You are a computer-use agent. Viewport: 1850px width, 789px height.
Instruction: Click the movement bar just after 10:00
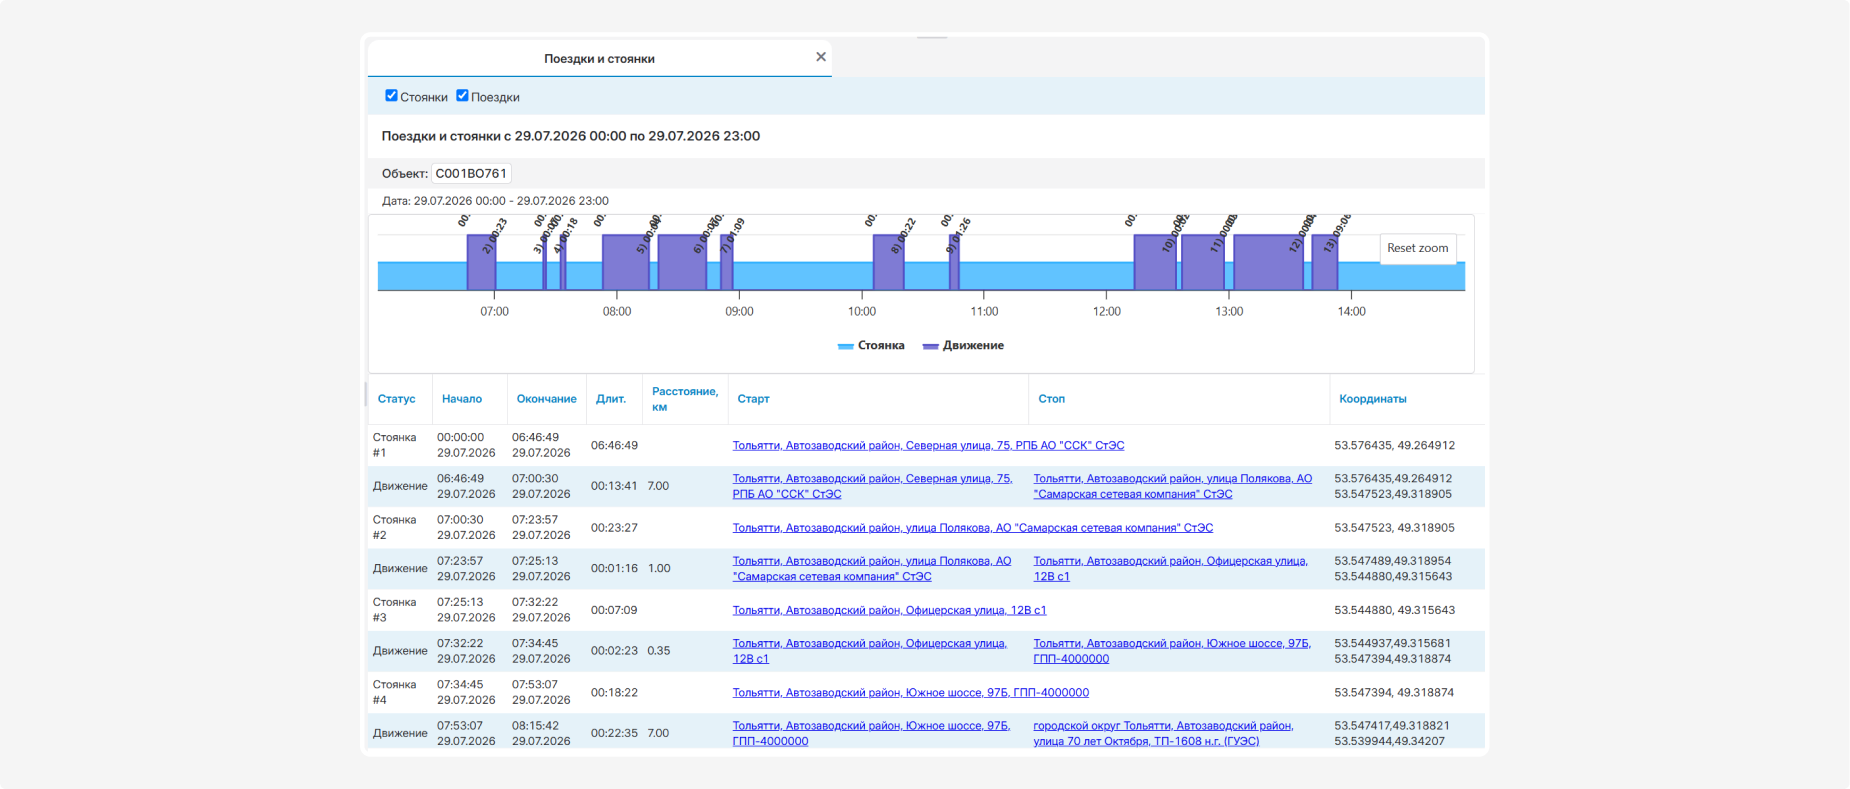point(888,262)
